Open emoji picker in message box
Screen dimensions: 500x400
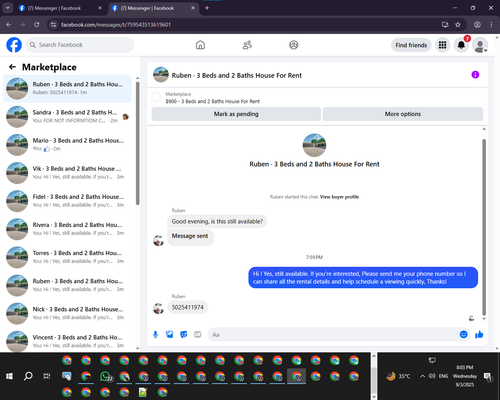[x=463, y=334]
